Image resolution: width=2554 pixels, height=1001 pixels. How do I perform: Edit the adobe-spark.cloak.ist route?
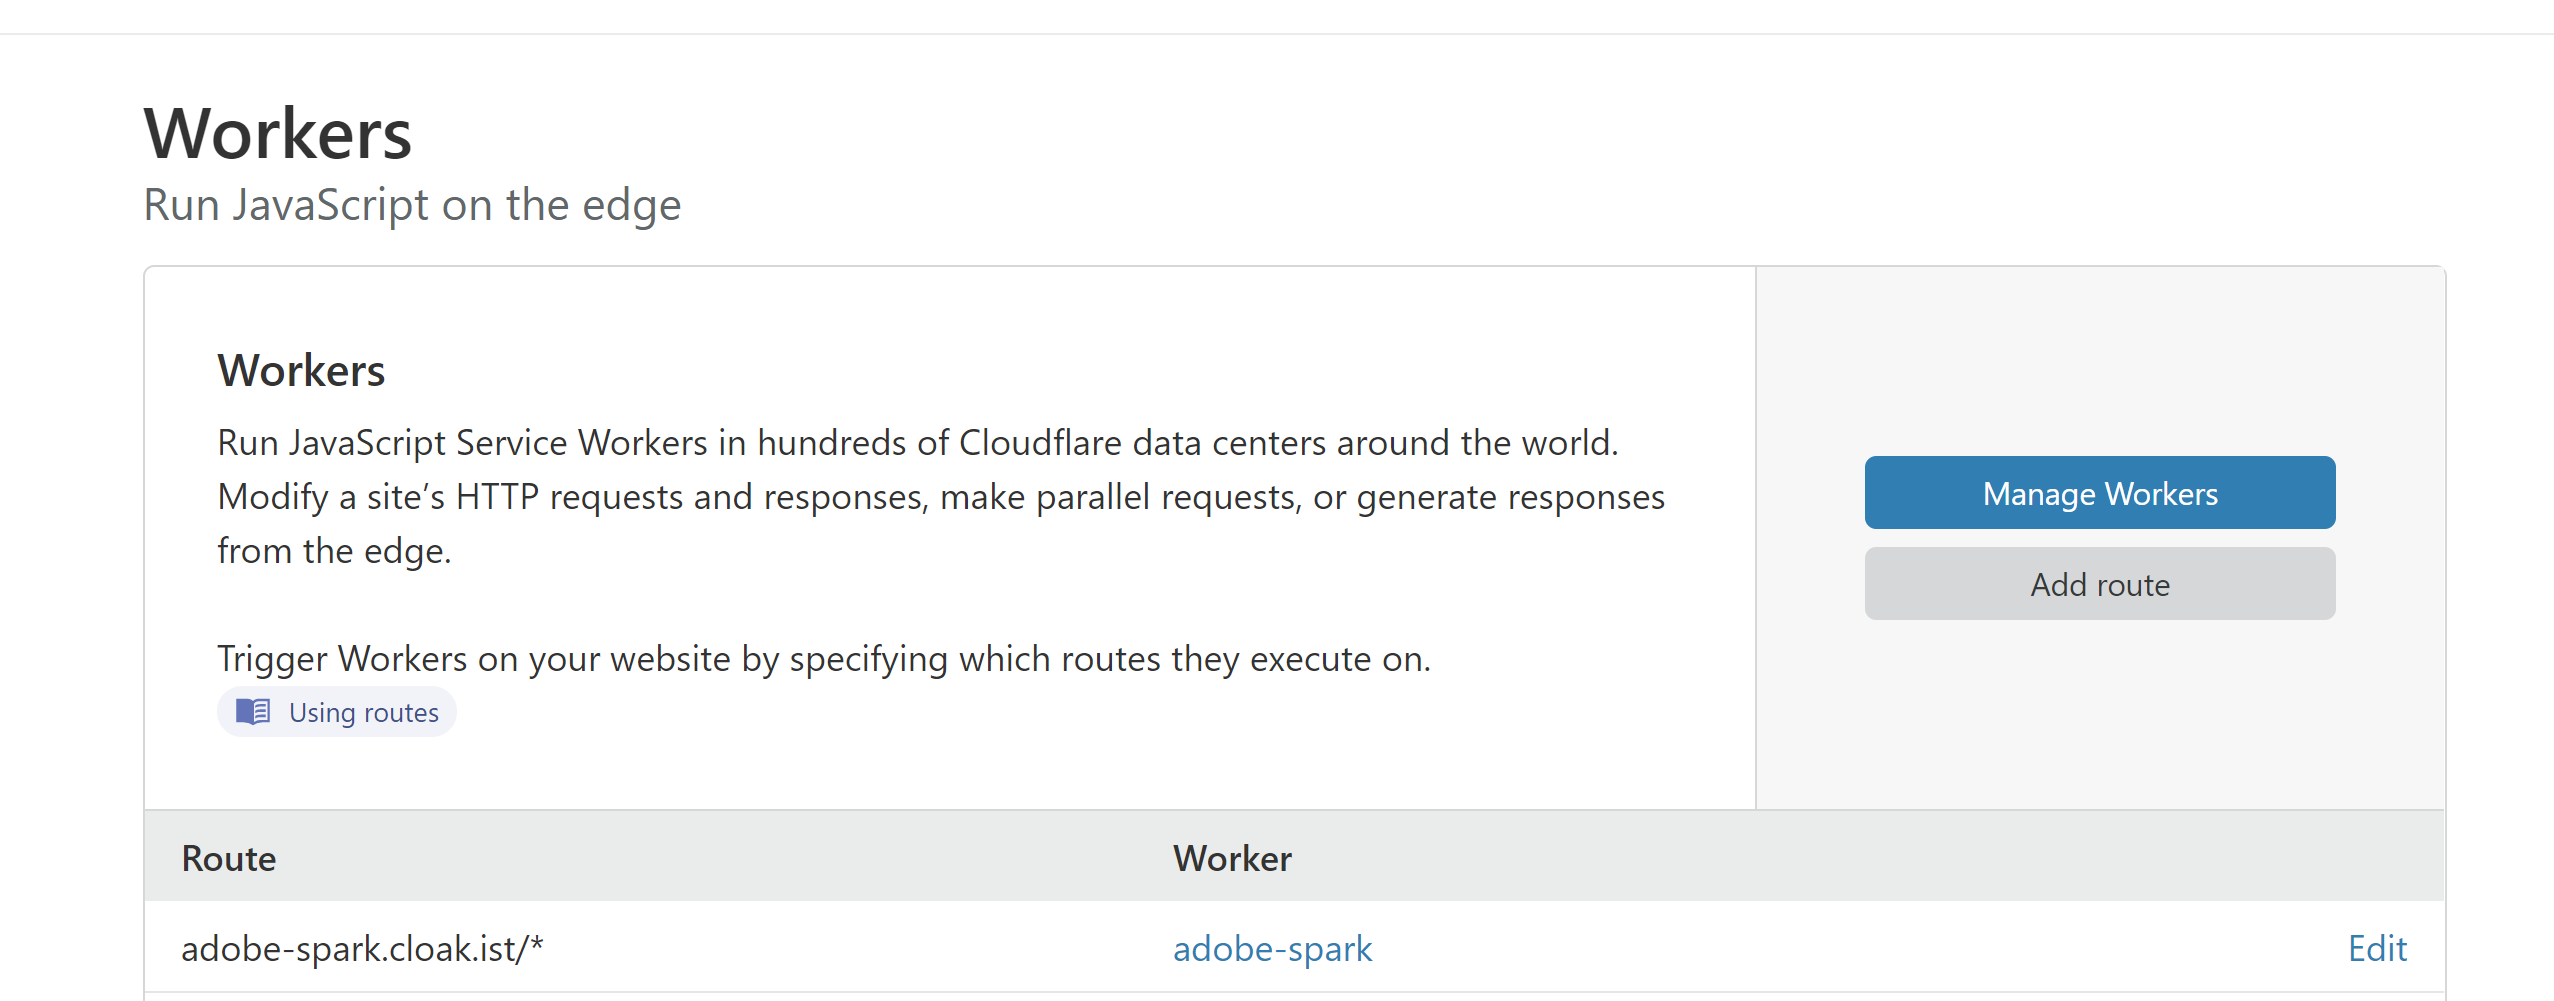(x=2376, y=948)
